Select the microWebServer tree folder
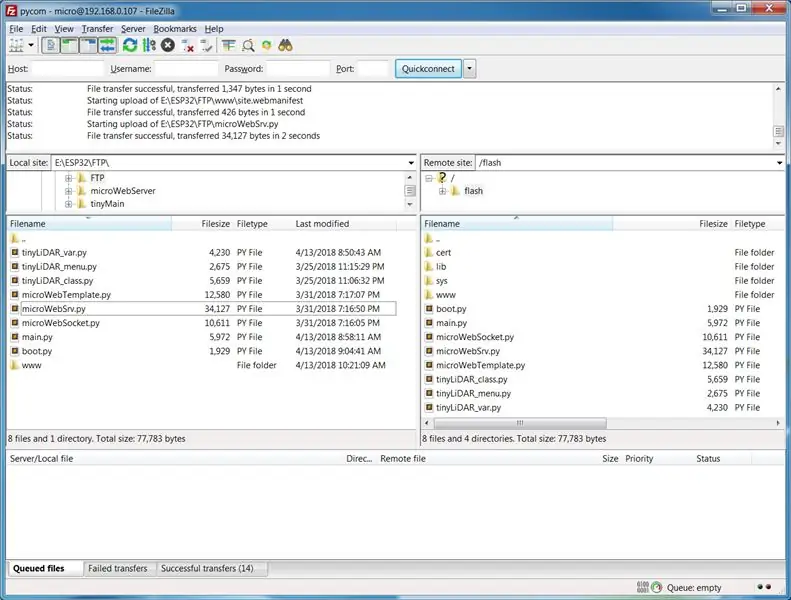The width and height of the screenshot is (791, 600). pyautogui.click(x=123, y=191)
